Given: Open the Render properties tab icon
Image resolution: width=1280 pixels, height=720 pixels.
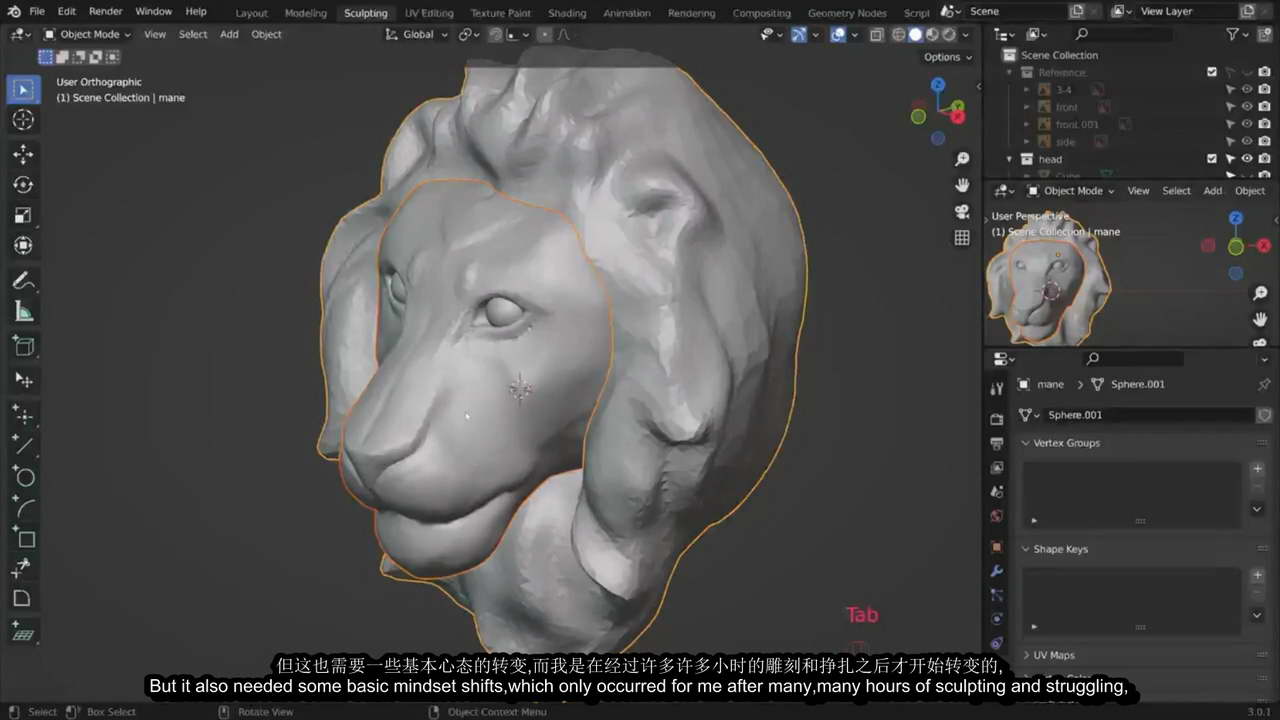Looking at the screenshot, I should tap(996, 419).
